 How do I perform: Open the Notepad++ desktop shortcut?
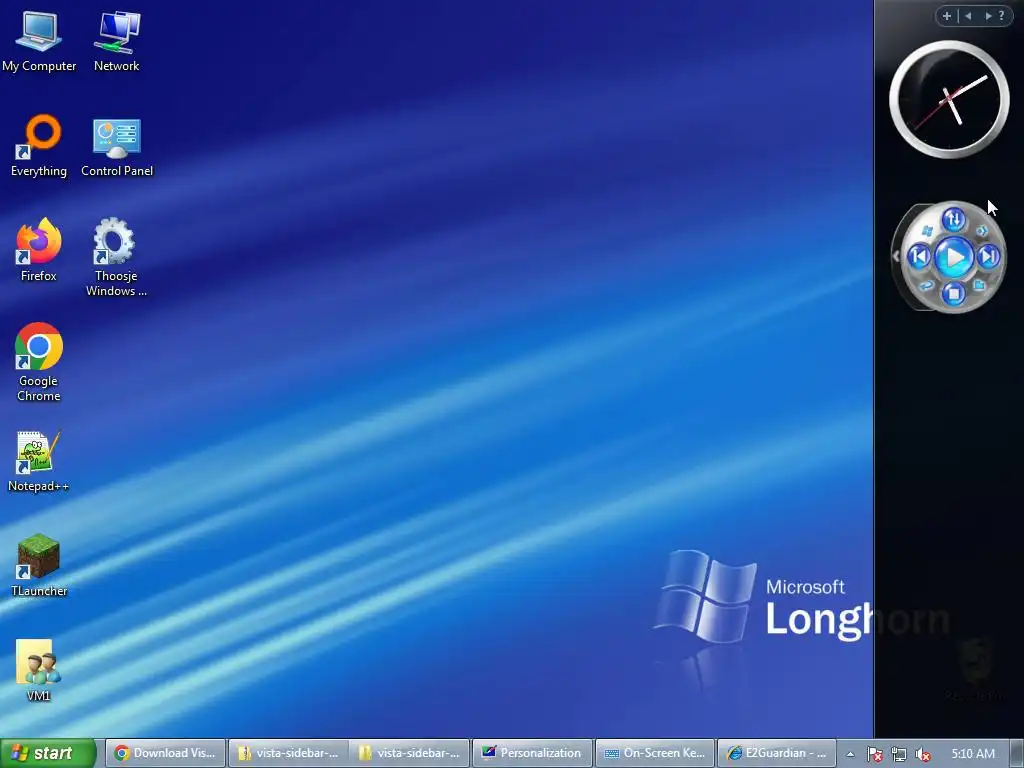point(38,461)
